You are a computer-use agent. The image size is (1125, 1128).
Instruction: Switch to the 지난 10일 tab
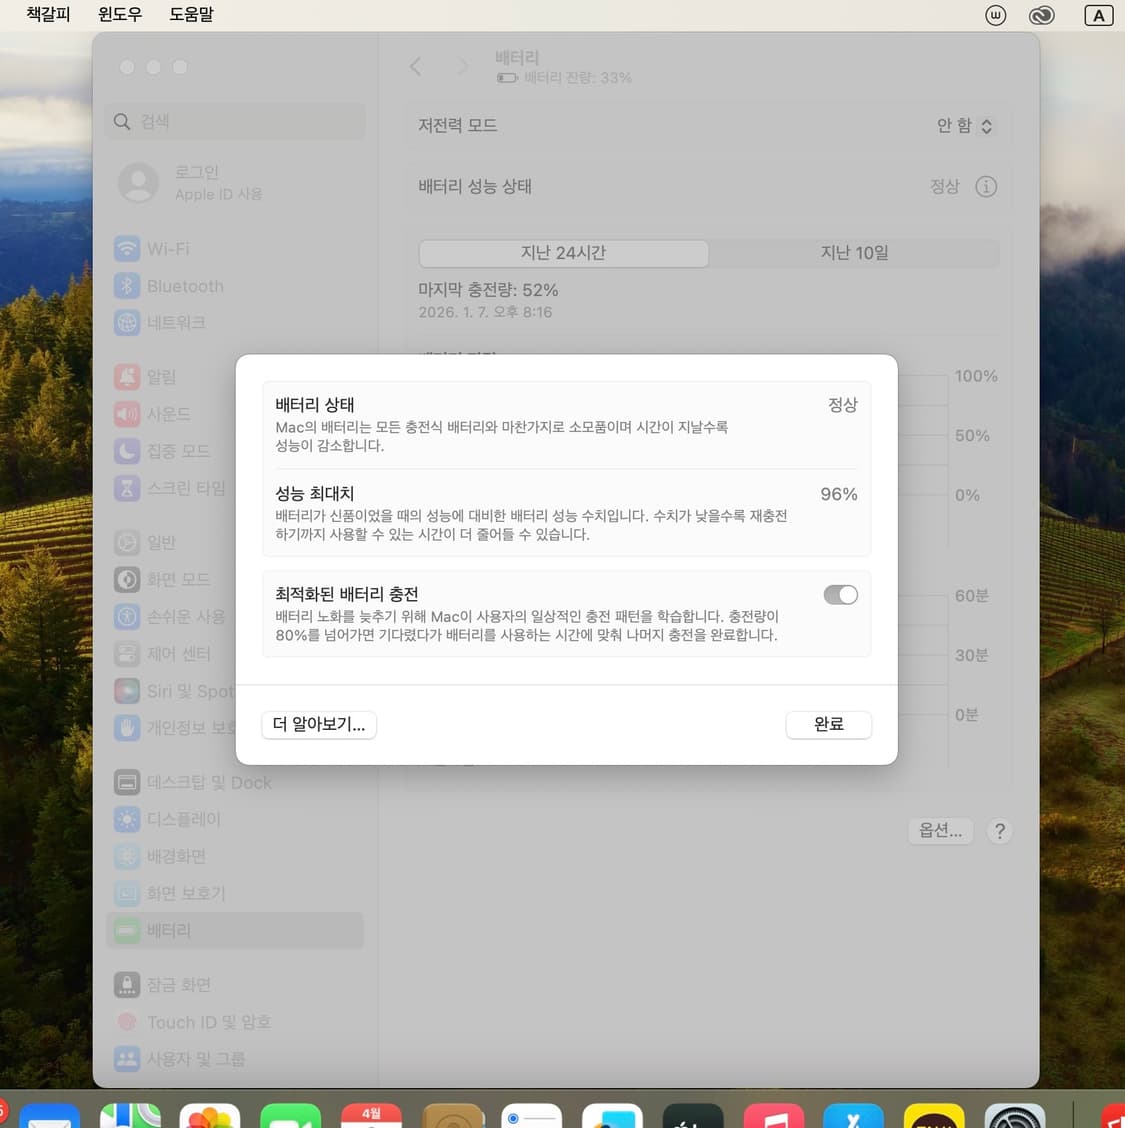[x=854, y=253]
